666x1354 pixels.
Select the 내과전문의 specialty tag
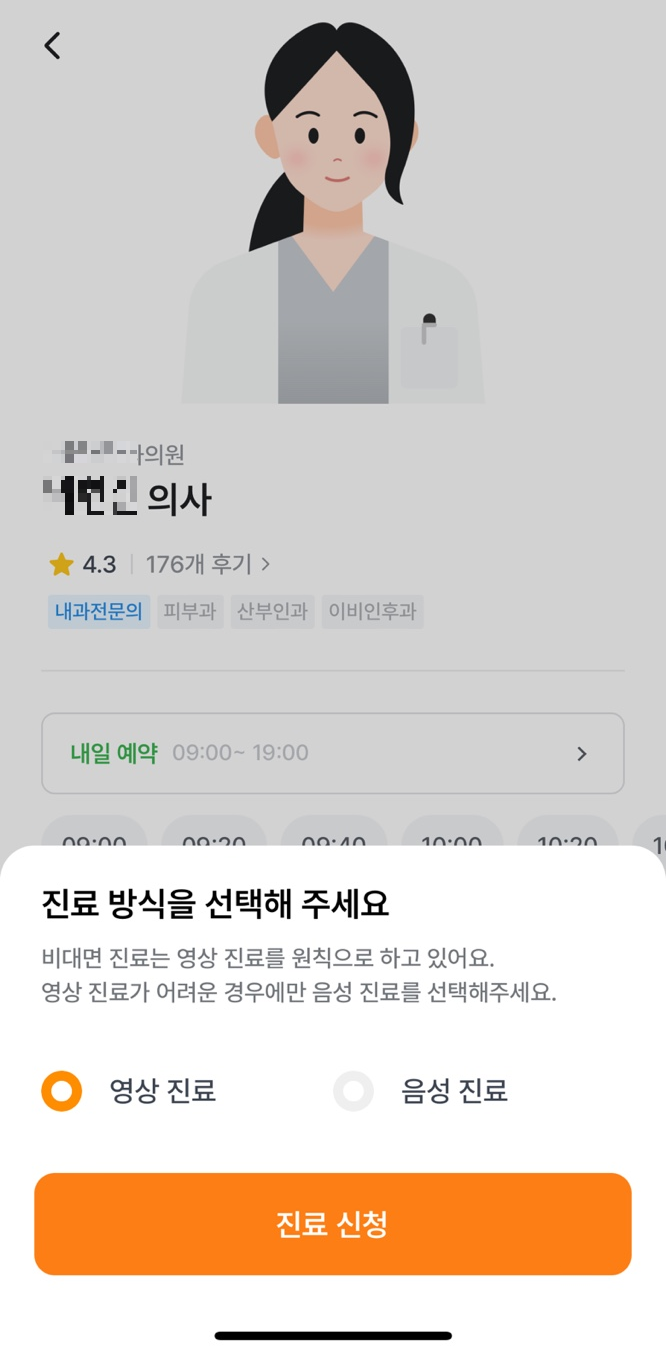click(x=99, y=612)
